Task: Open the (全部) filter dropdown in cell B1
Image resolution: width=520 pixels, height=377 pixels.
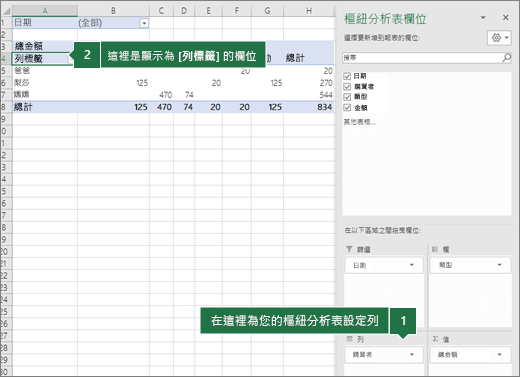Action: pos(144,23)
